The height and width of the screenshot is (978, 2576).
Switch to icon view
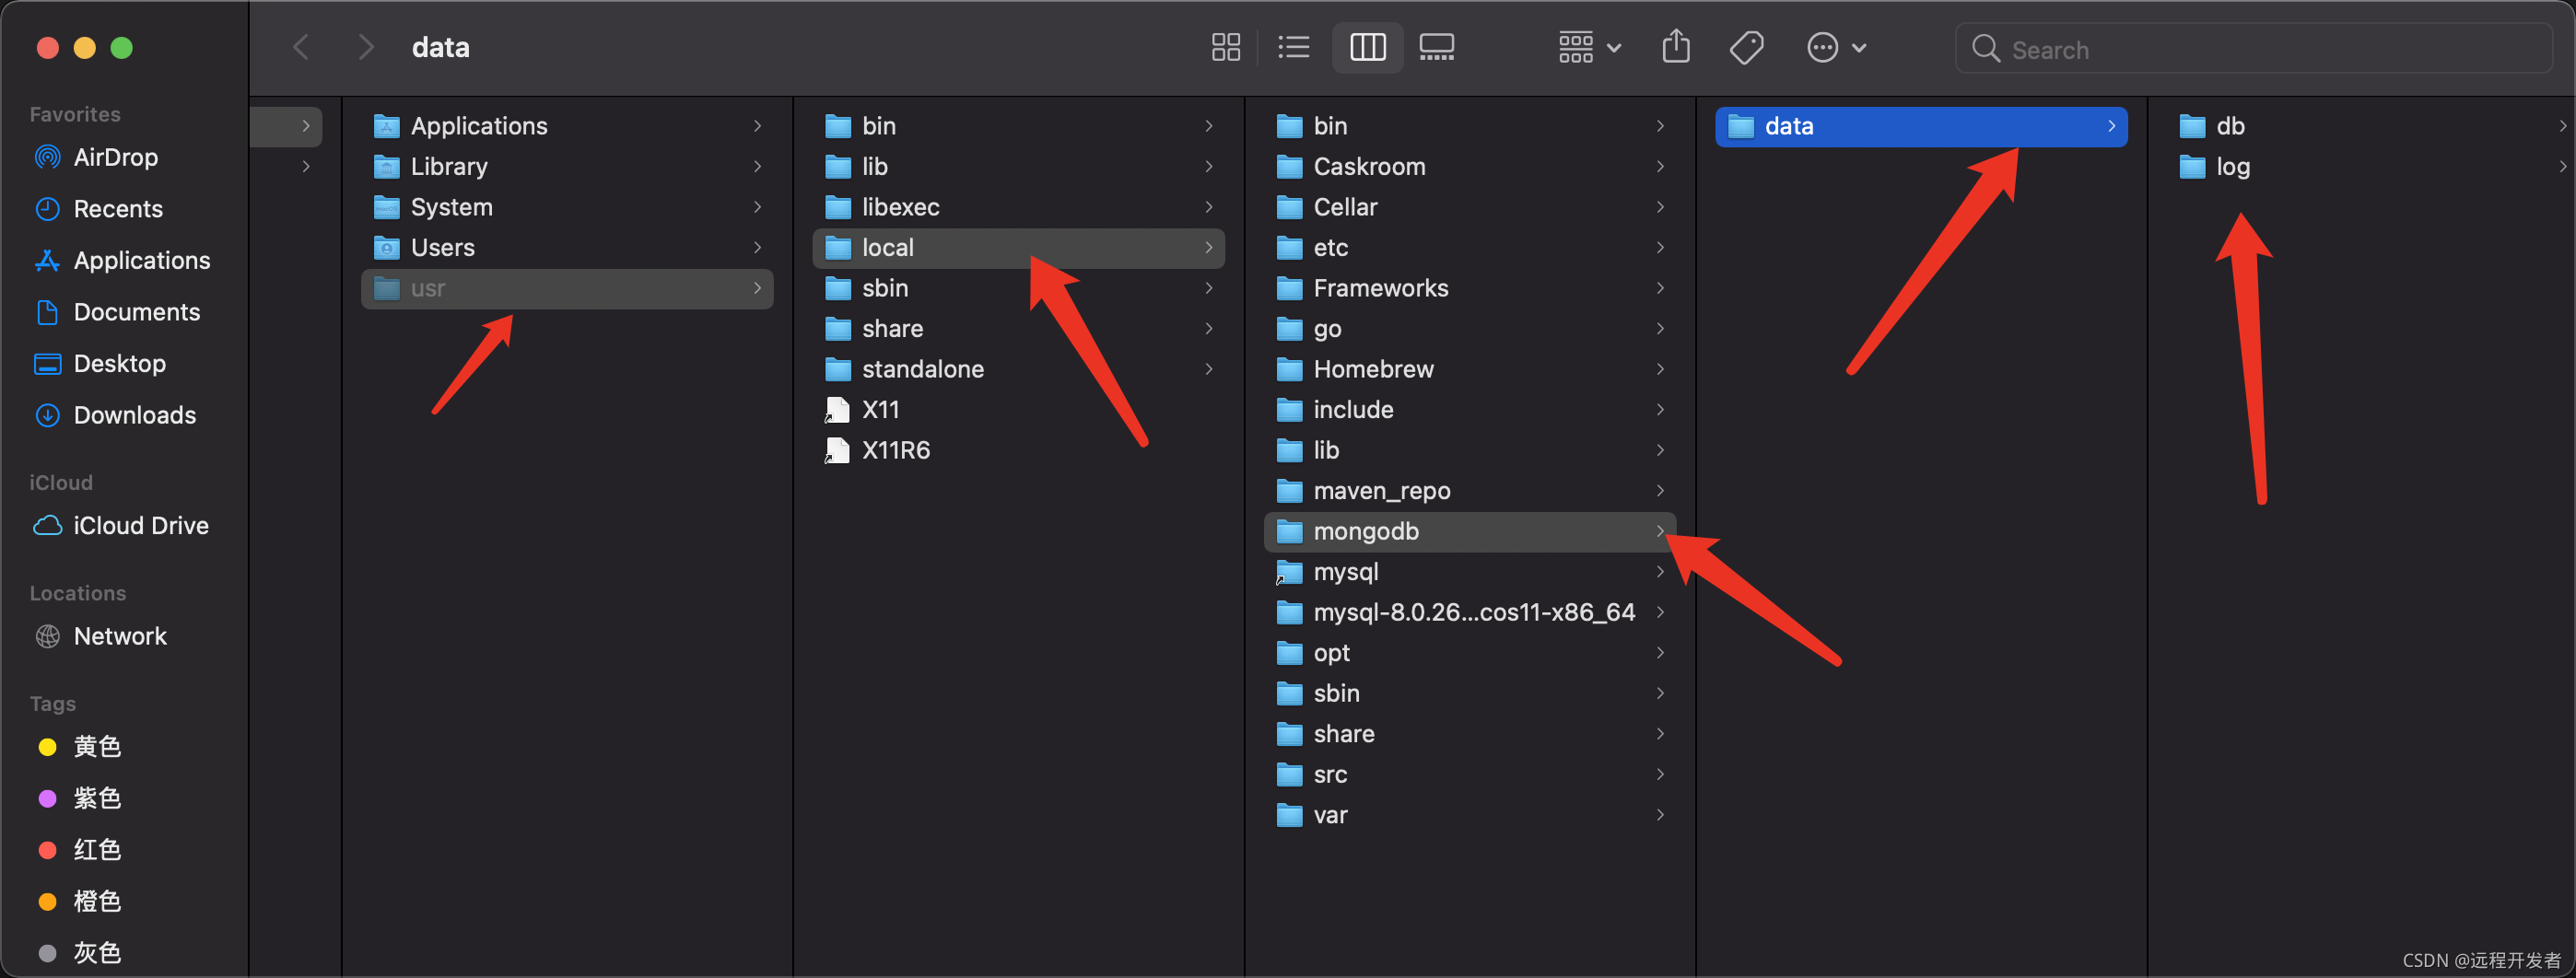[1225, 47]
